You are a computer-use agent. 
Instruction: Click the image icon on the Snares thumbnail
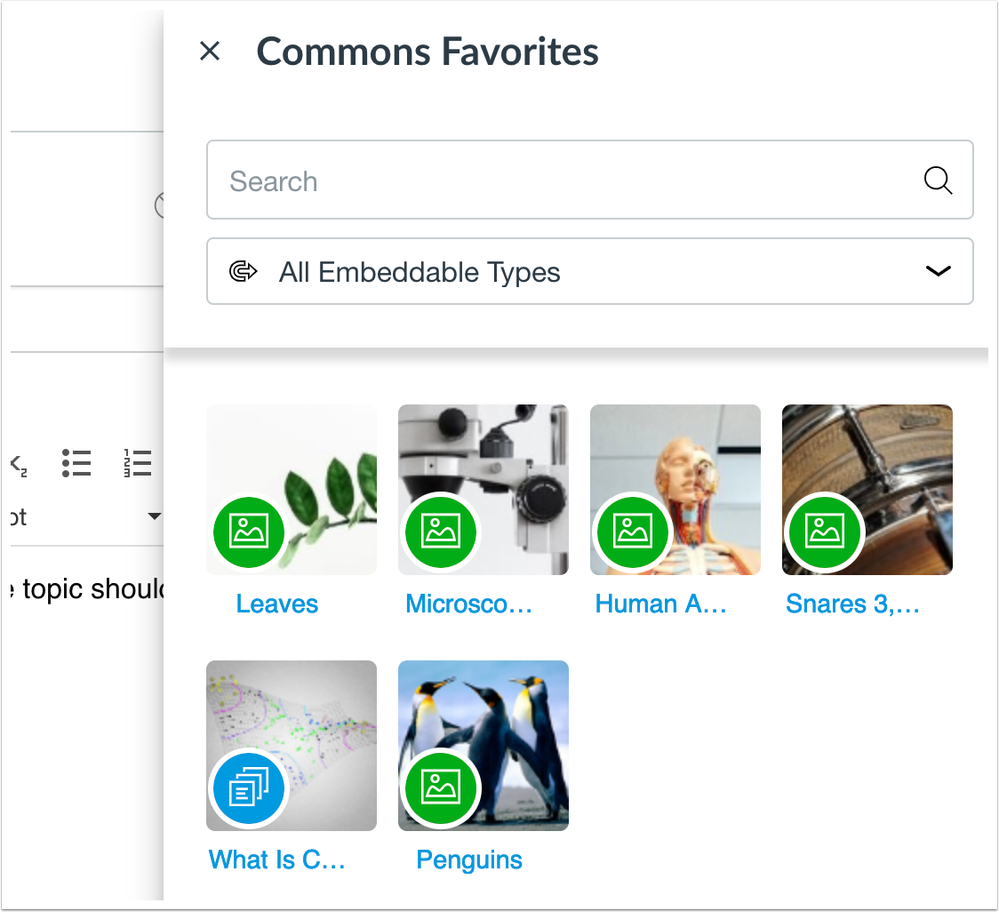click(825, 532)
